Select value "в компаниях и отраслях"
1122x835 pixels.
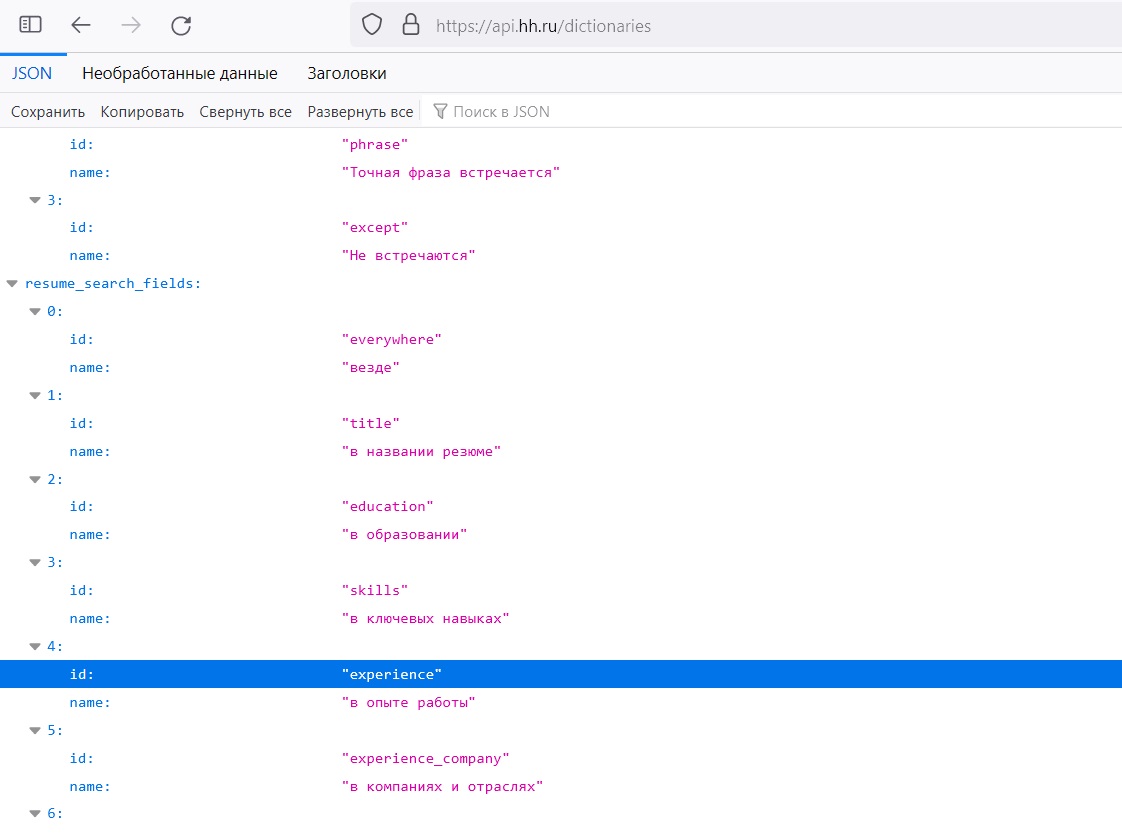[x=442, y=786]
